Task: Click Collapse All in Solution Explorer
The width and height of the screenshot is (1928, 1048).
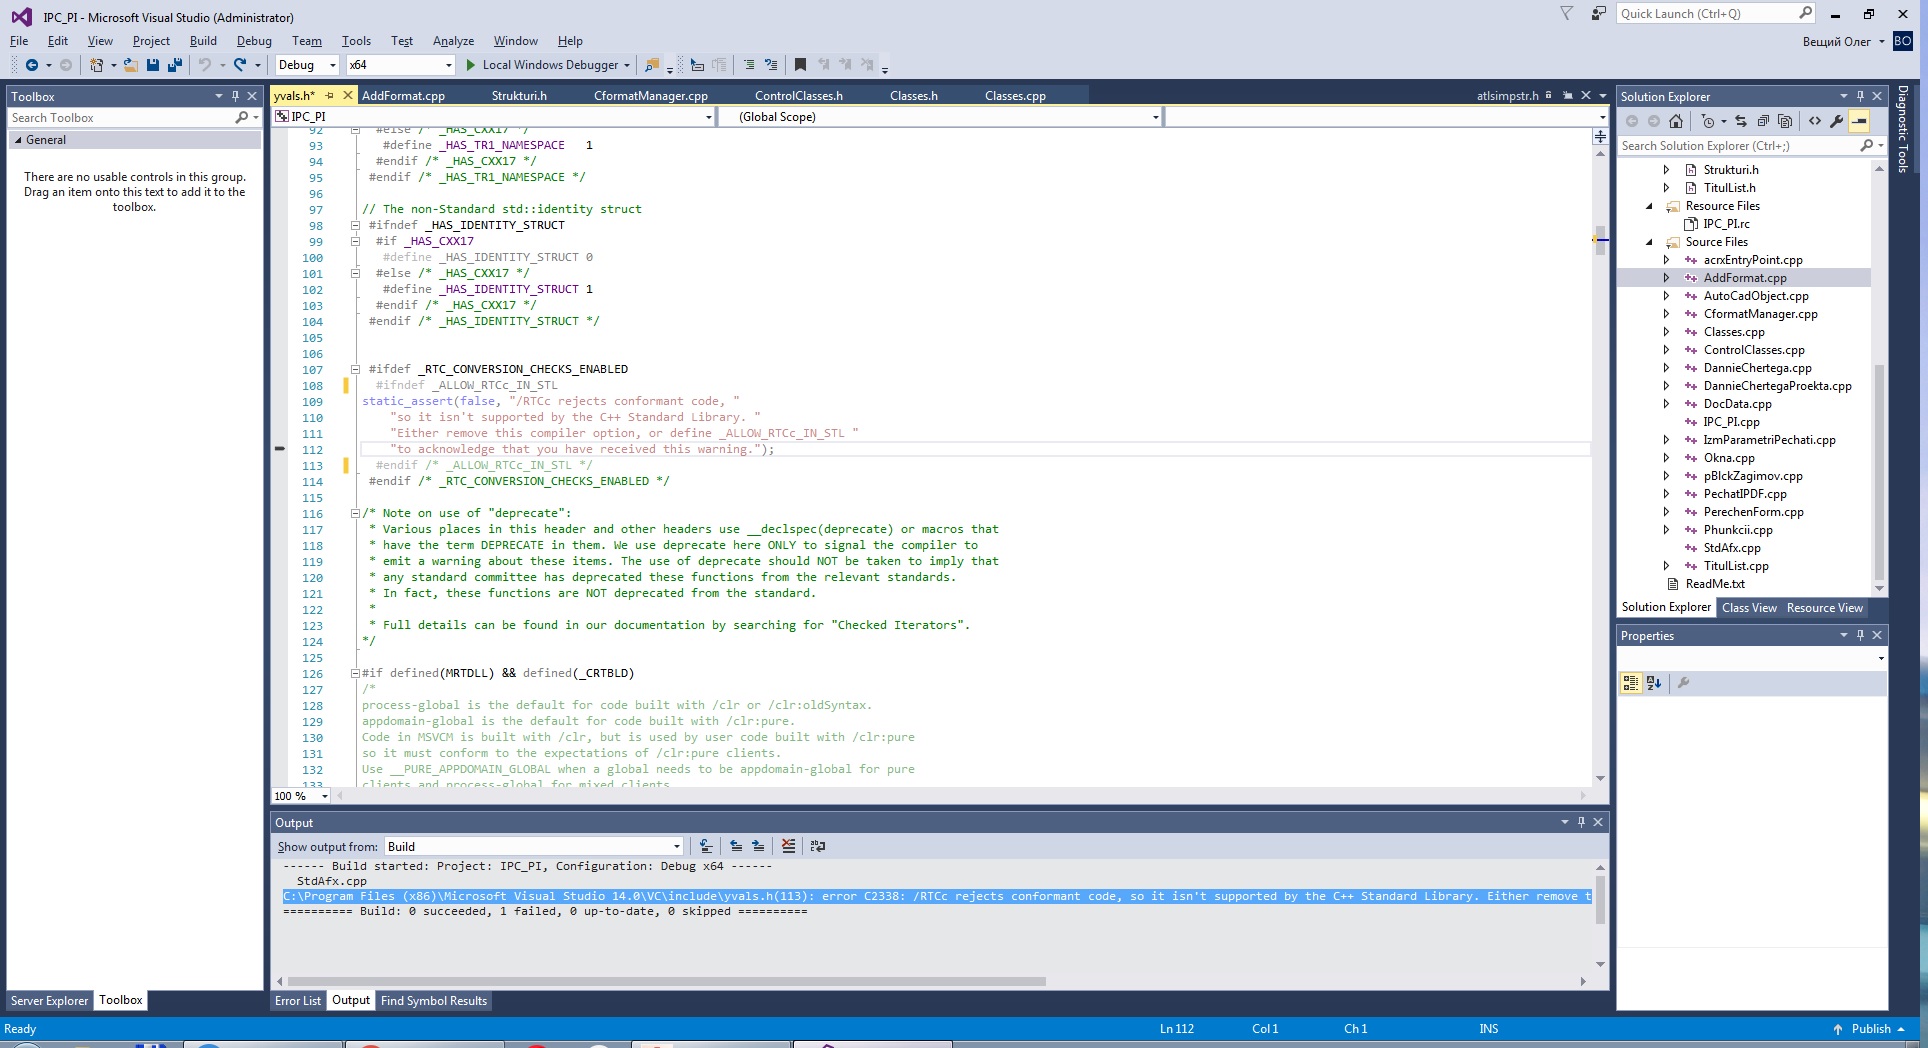Action: [1763, 121]
